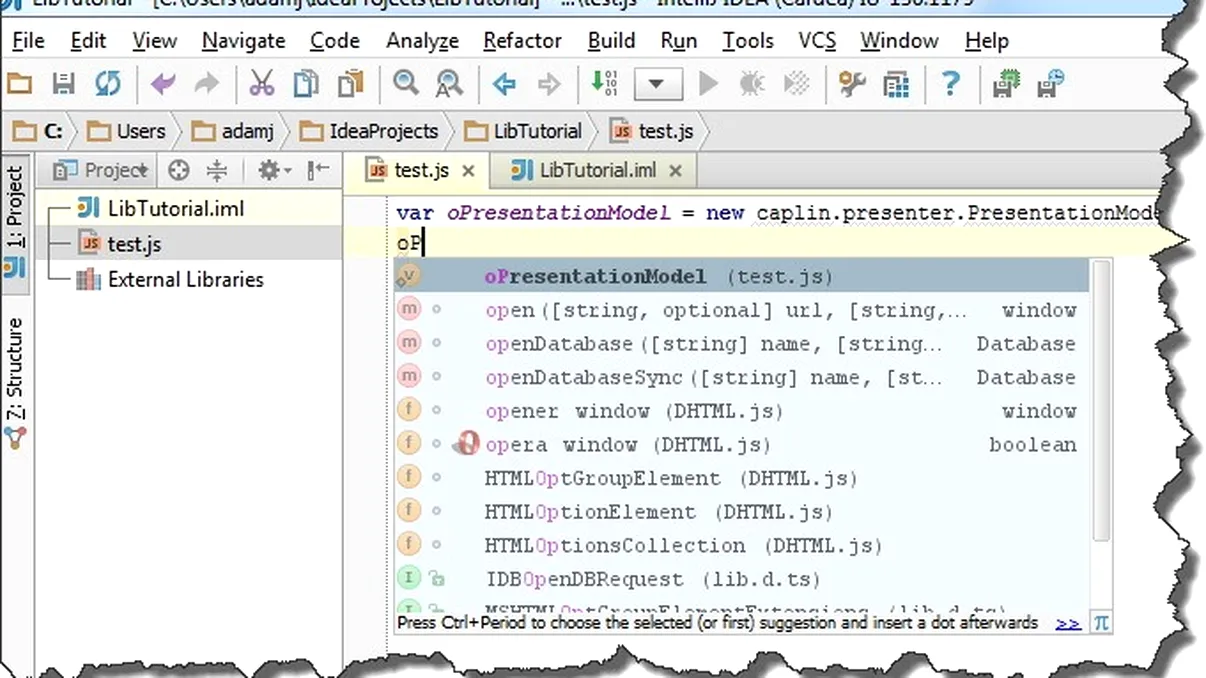Open the Project tool window settings gear dropdown
The image size is (1206, 678).
273,171
